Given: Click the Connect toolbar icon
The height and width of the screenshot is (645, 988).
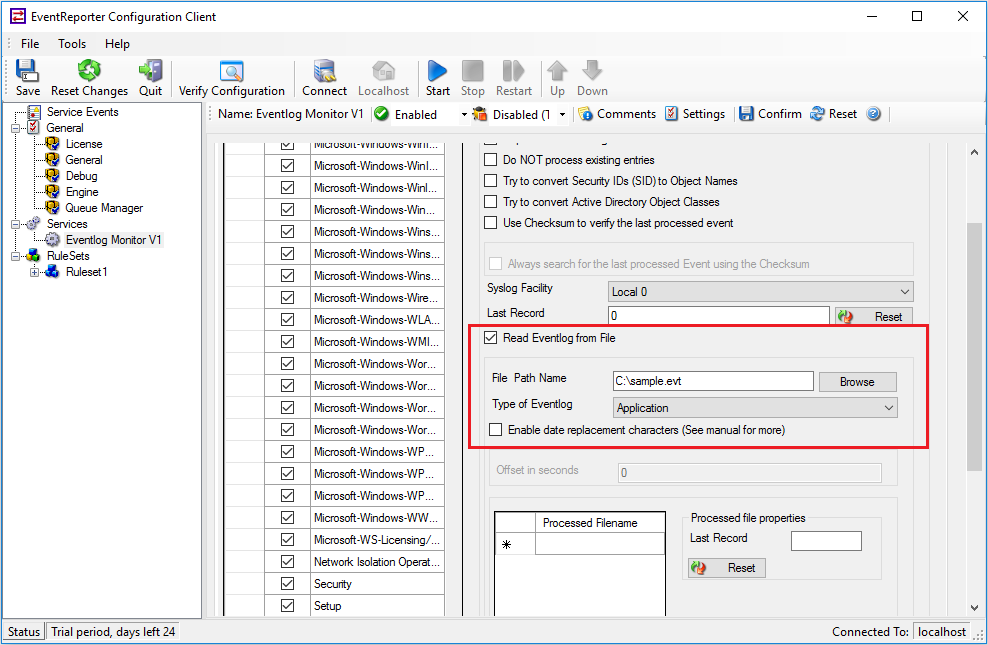Looking at the screenshot, I should tap(325, 77).
